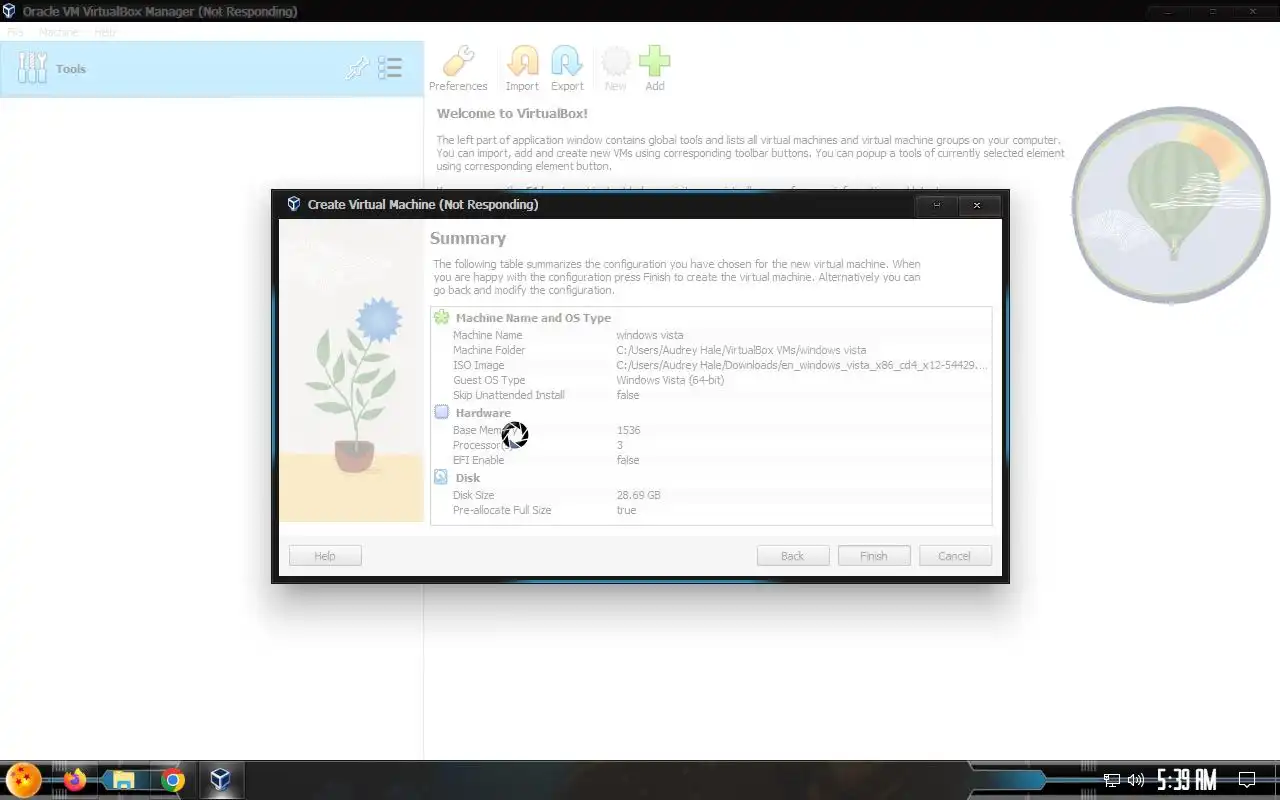1280x800 pixels.
Task: Open the Start menu dragon ball icon
Action: tap(24, 780)
